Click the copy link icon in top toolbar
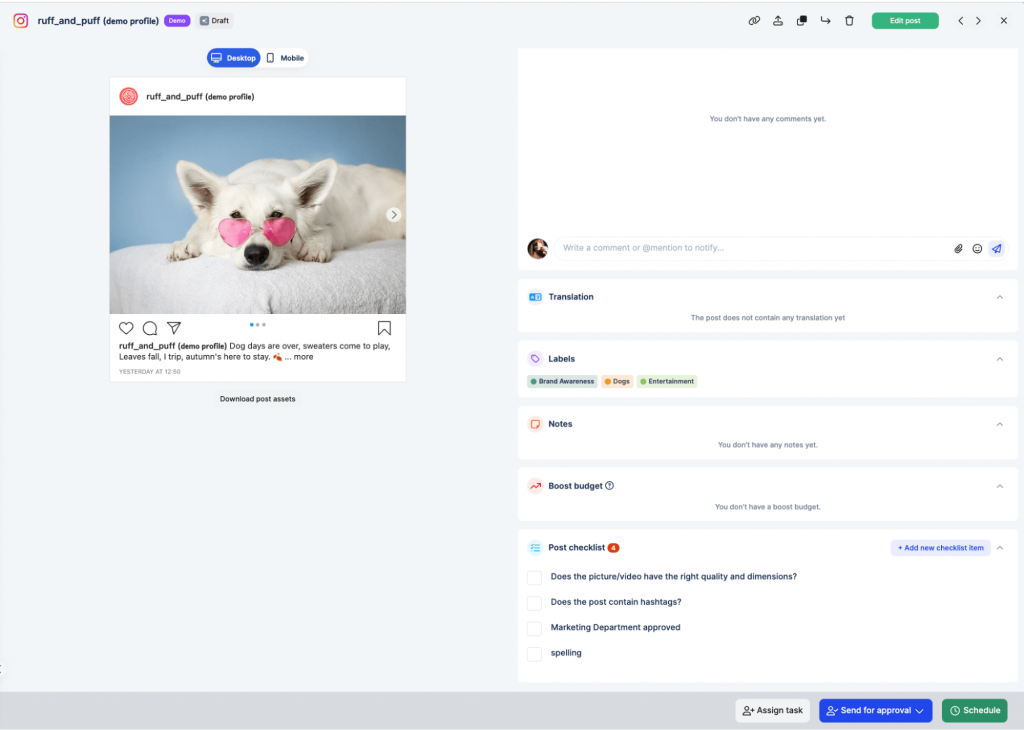1024x730 pixels. pyautogui.click(x=755, y=21)
